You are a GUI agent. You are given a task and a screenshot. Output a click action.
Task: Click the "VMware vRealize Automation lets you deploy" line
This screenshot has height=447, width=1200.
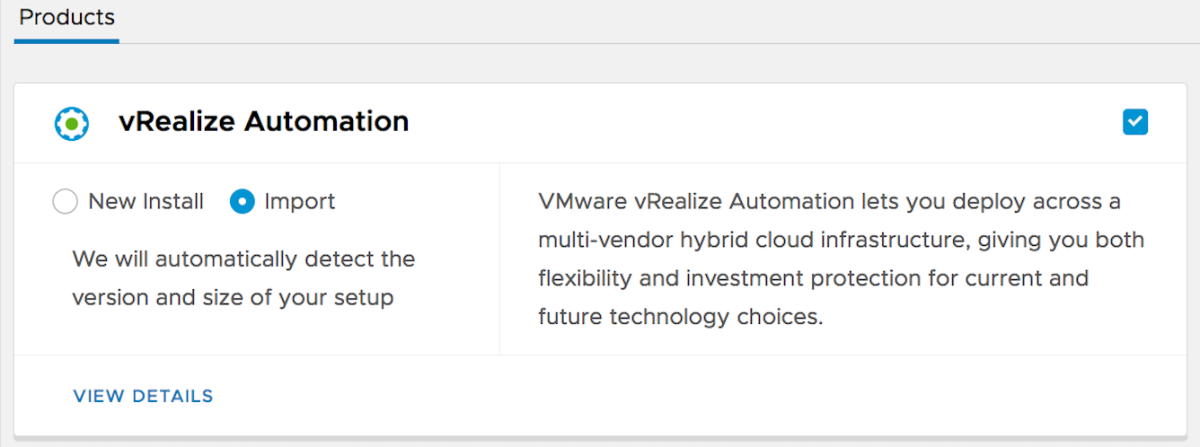tap(829, 202)
